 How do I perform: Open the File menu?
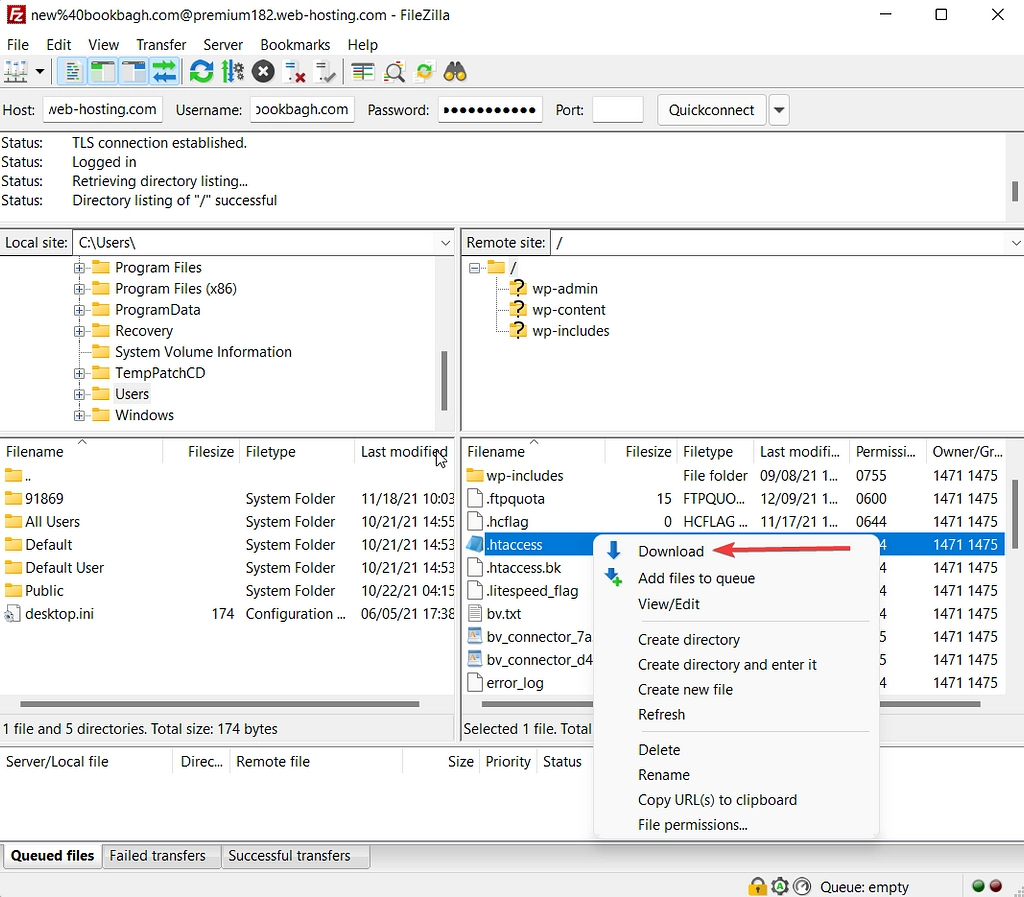18,45
